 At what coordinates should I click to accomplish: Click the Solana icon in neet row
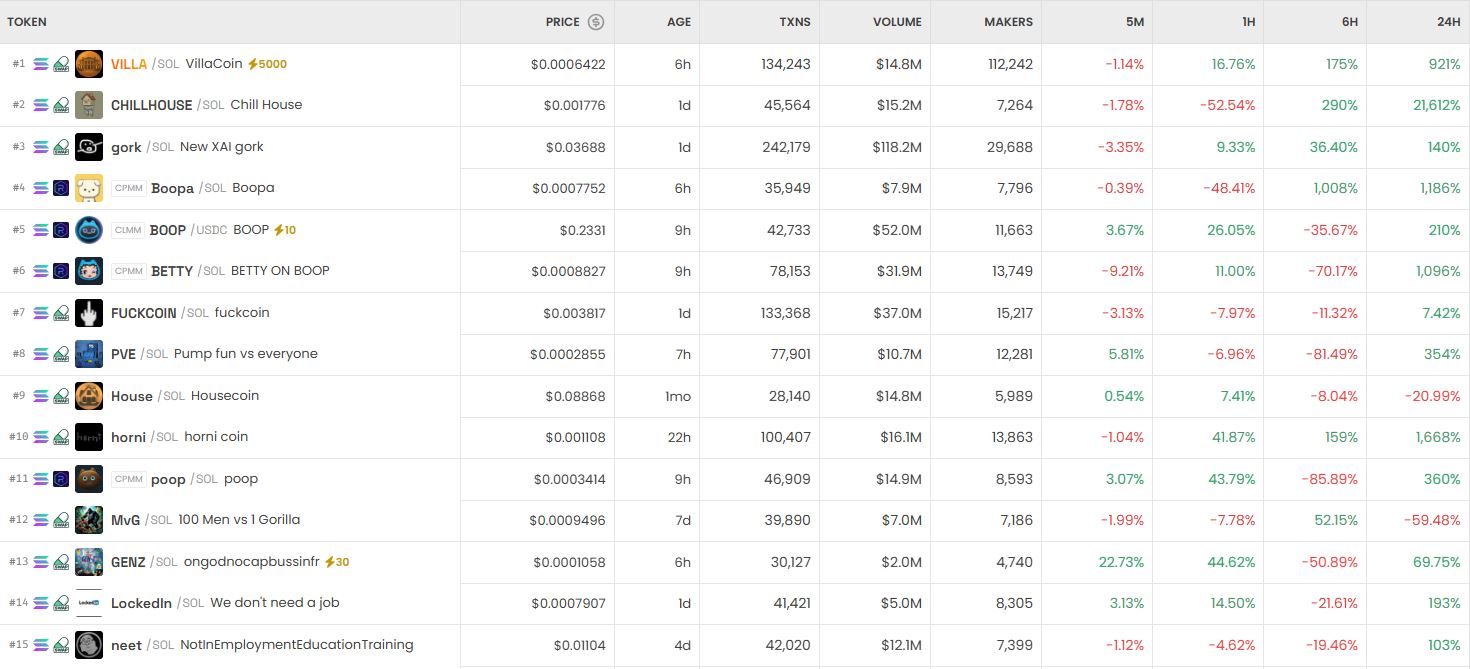(41, 645)
